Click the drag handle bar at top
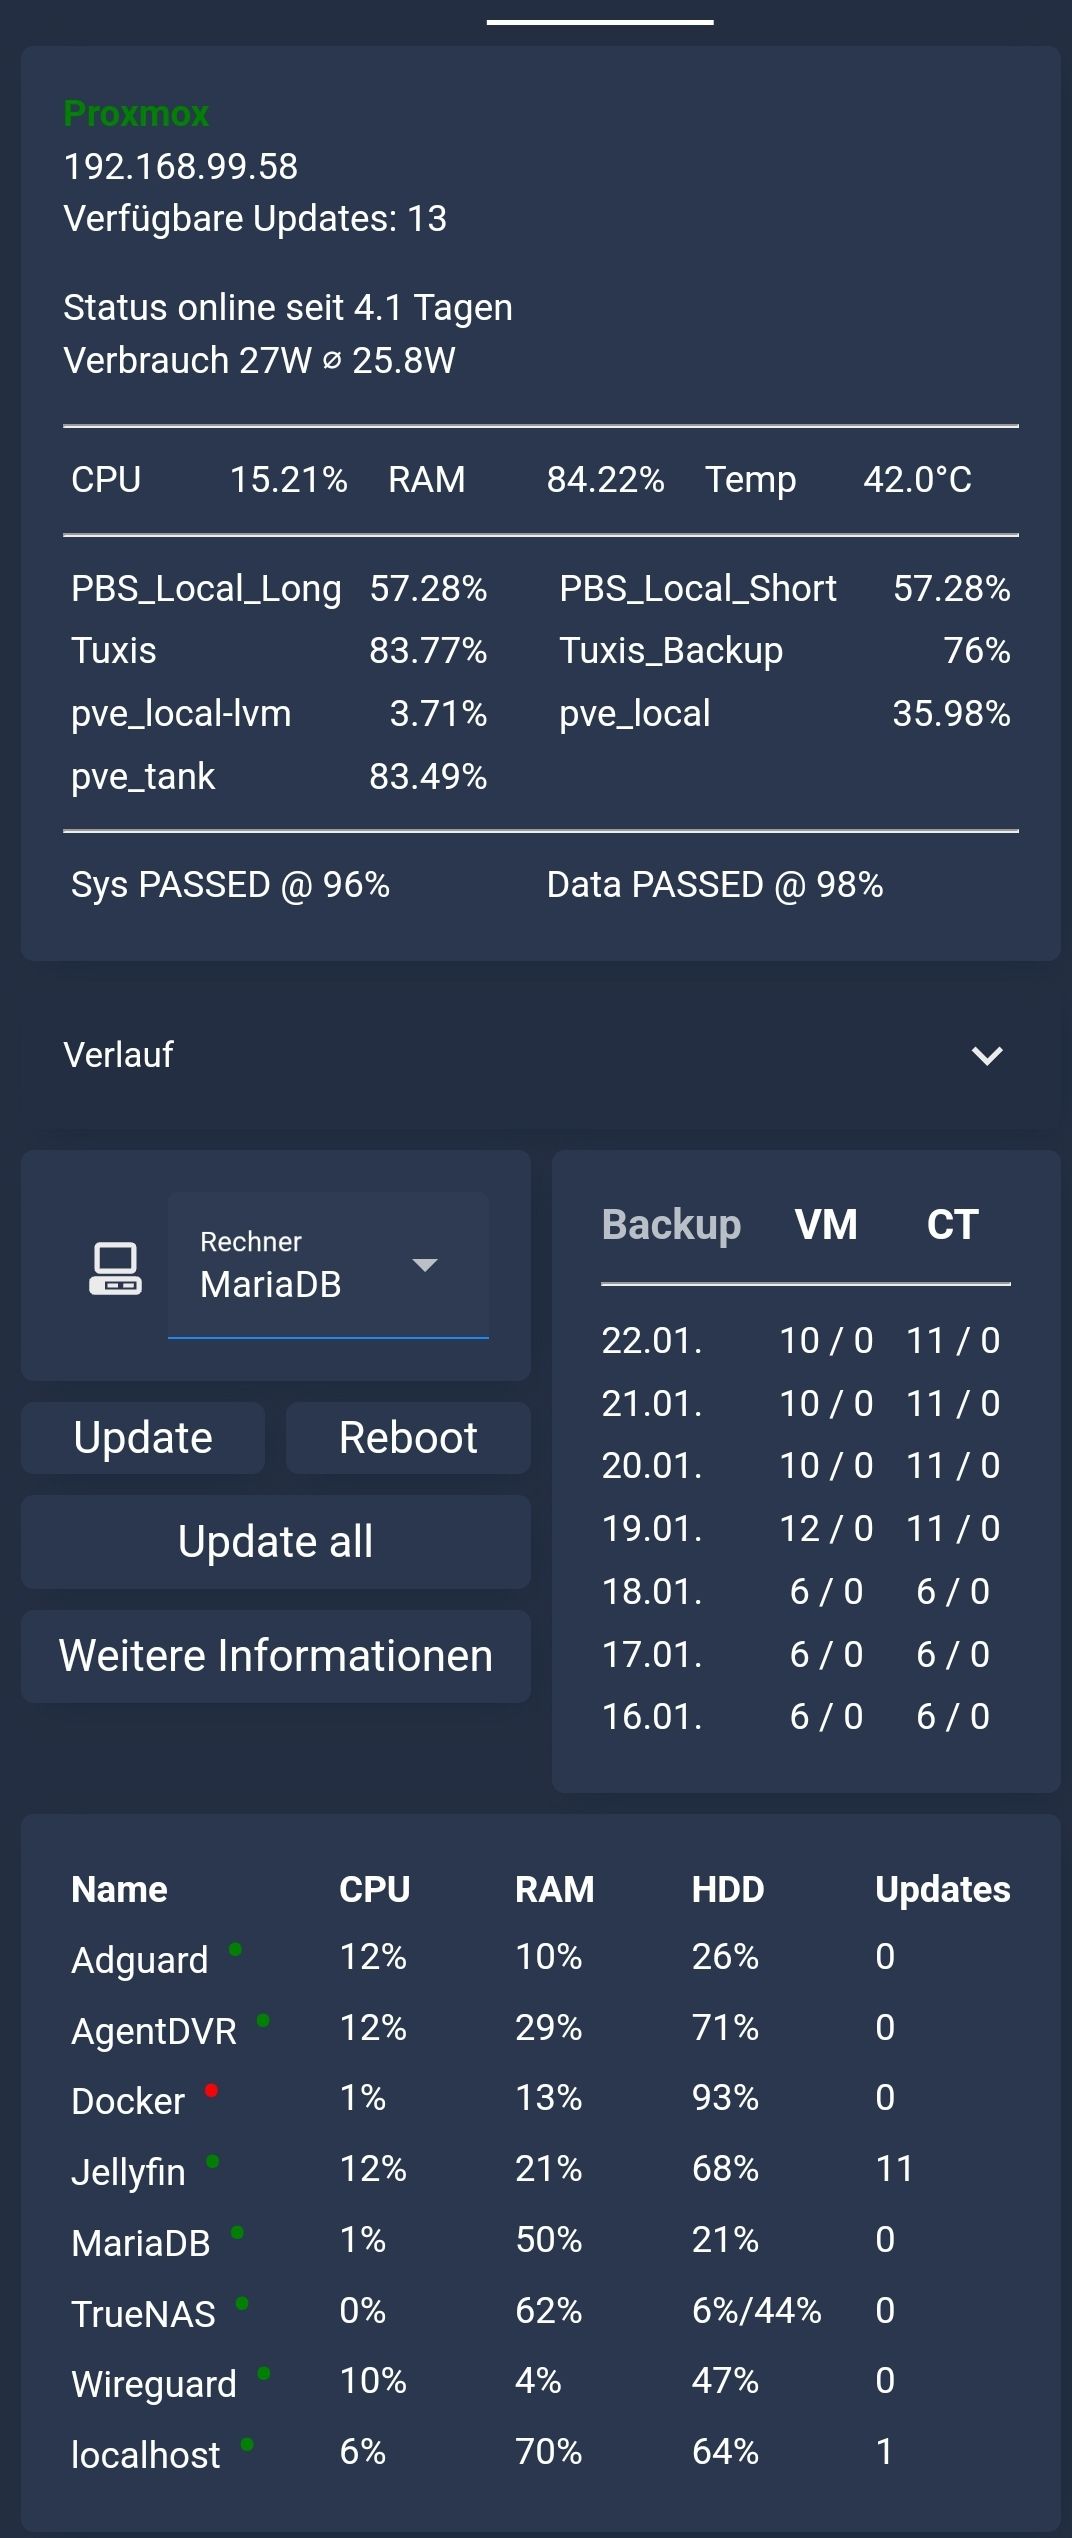Screen dimensions: 1072x2538 tap(600, 21)
